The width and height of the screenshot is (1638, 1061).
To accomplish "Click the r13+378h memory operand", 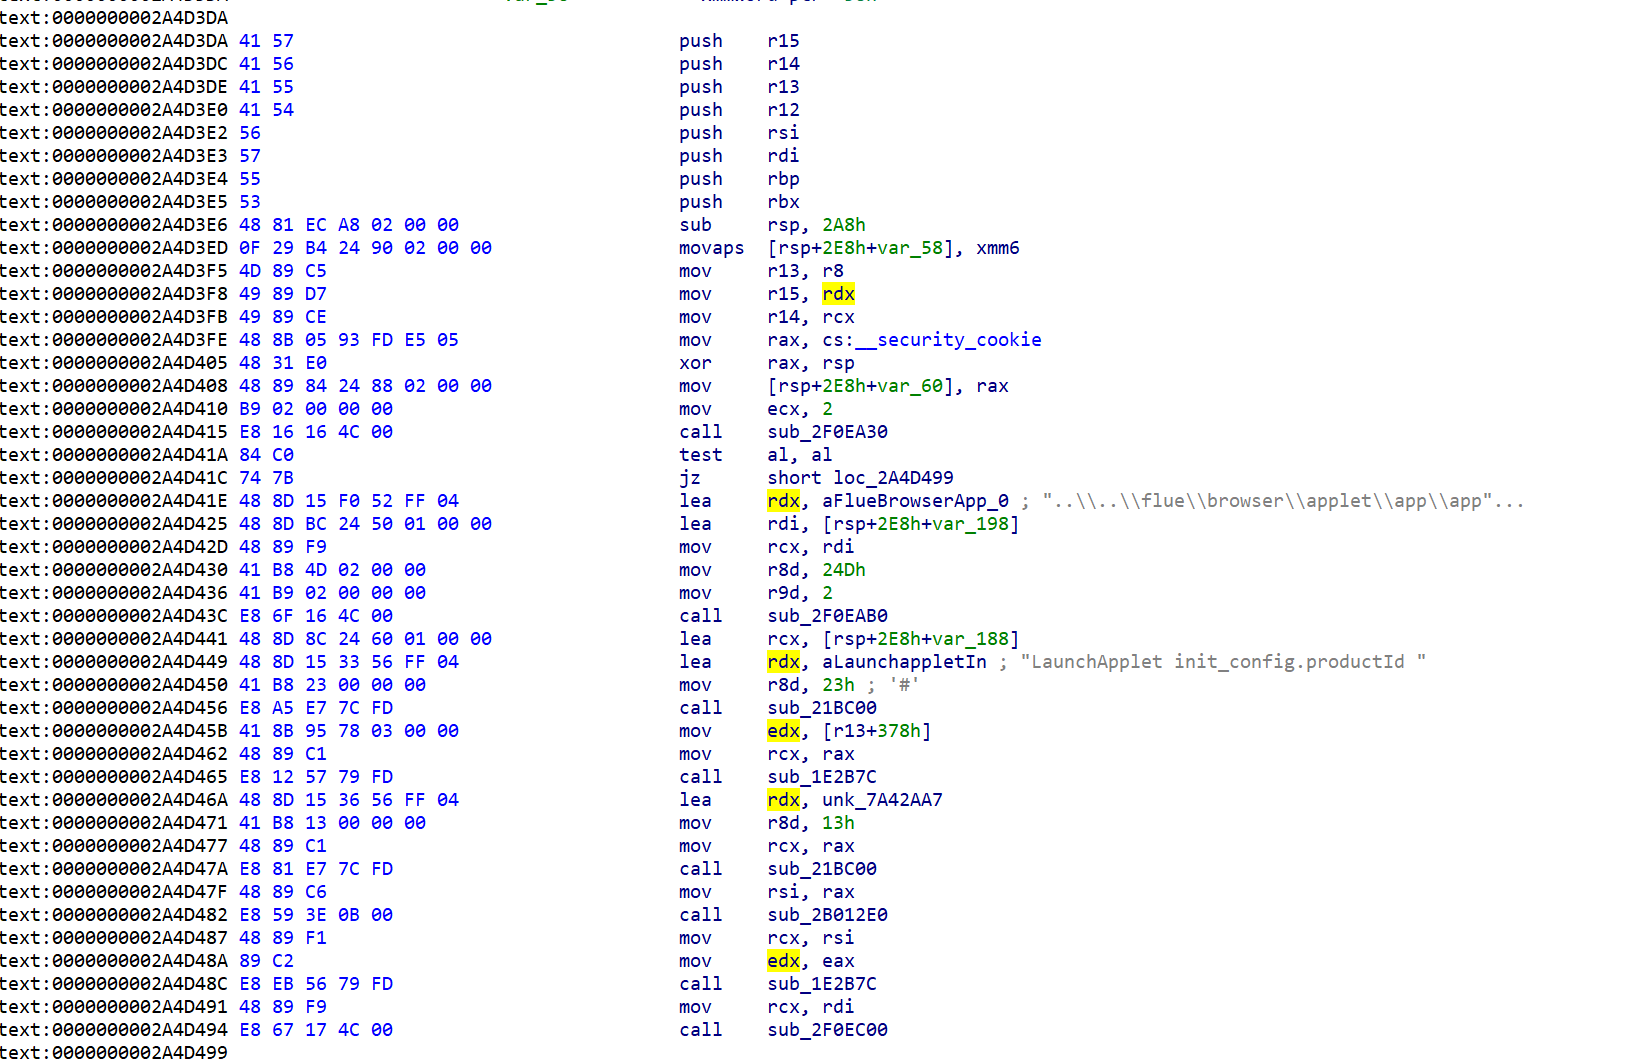I will pyautogui.click(x=876, y=731).
